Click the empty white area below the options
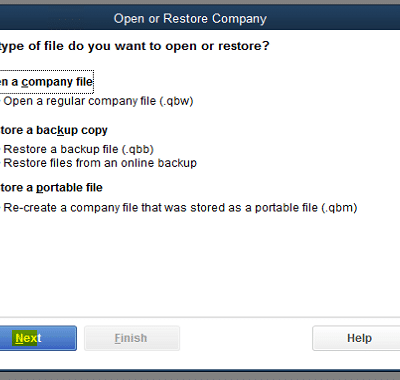The image size is (400, 380). [x=200, y=265]
